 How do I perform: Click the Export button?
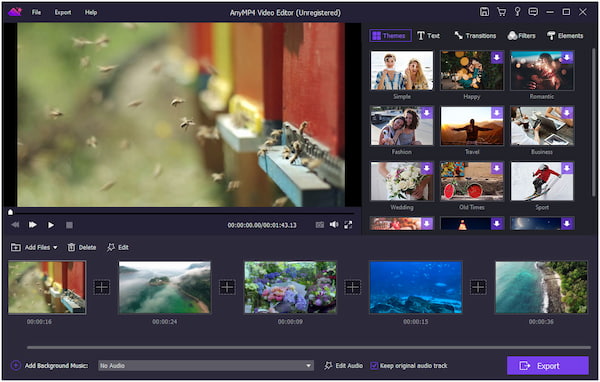(x=548, y=366)
